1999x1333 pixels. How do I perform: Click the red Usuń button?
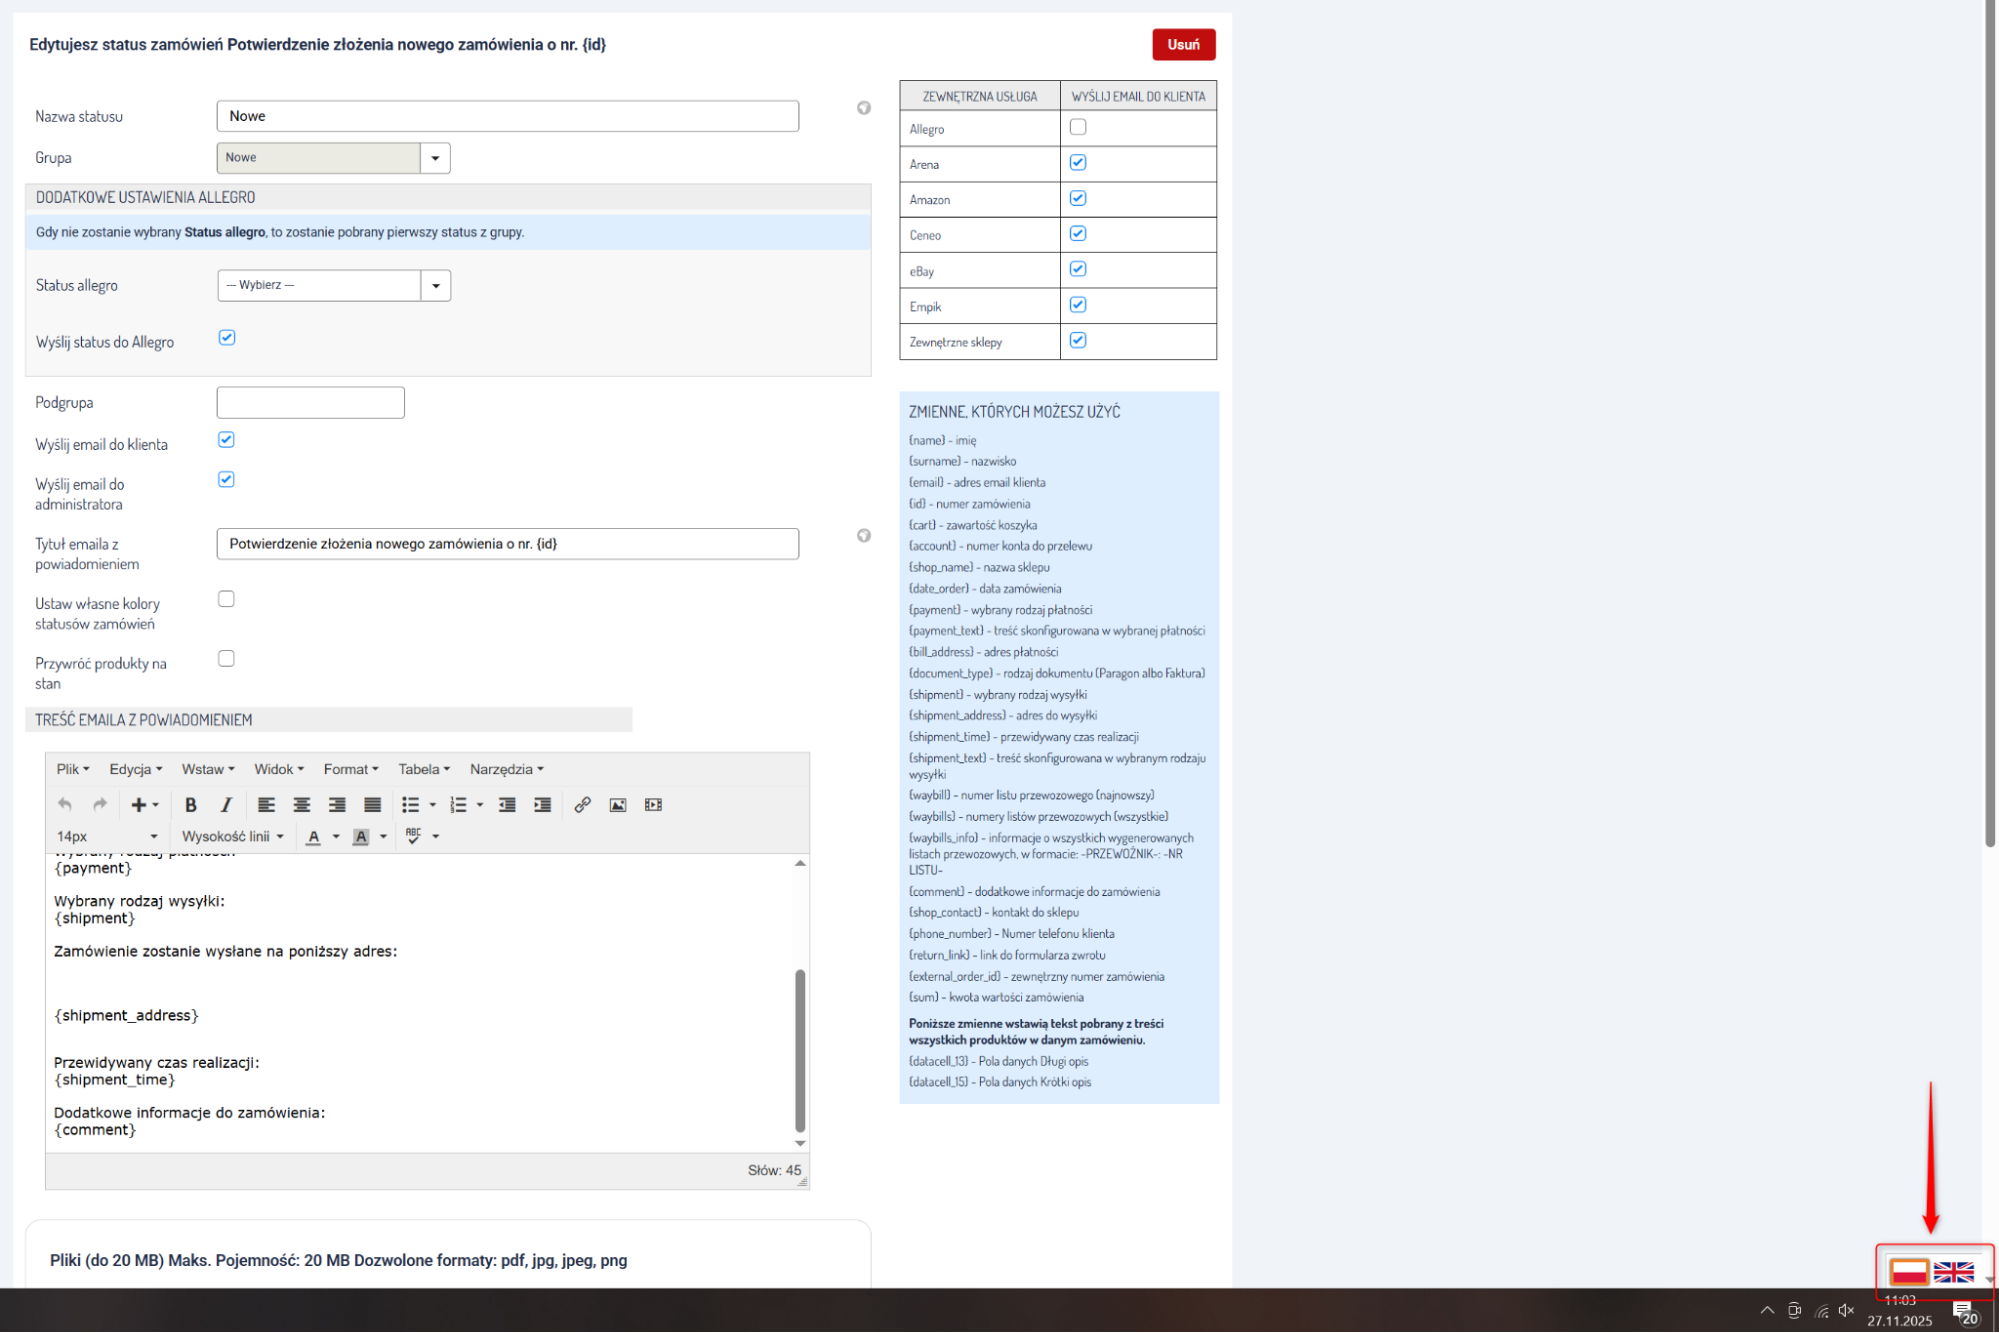click(1183, 45)
